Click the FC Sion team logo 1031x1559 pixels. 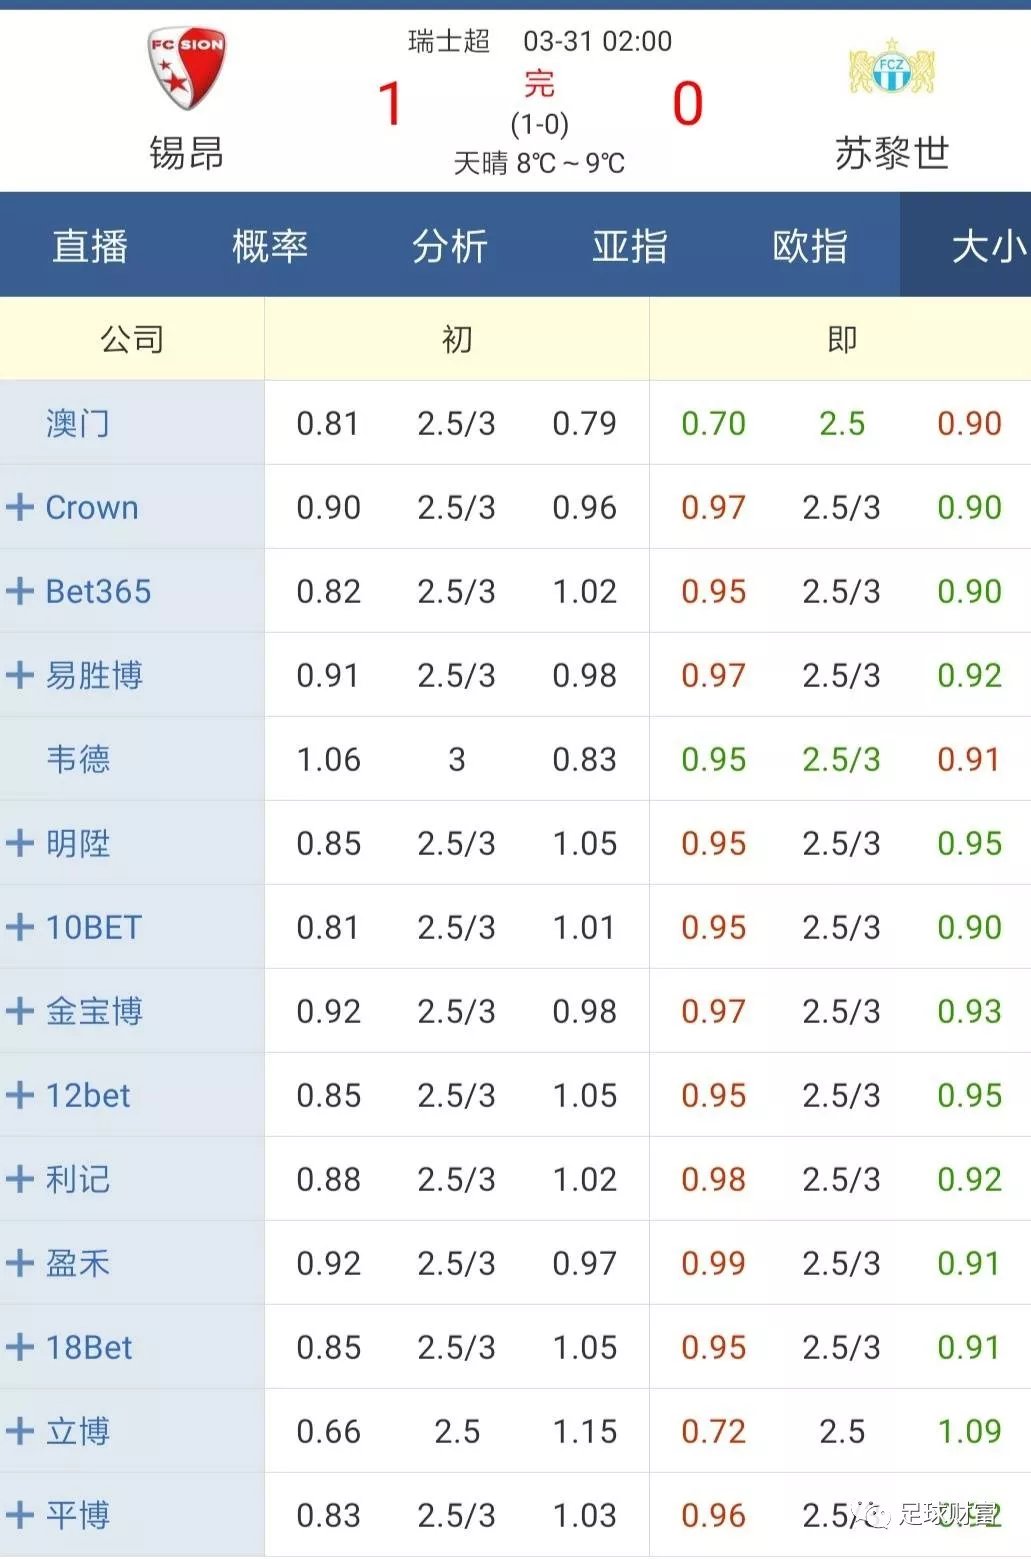(x=187, y=66)
